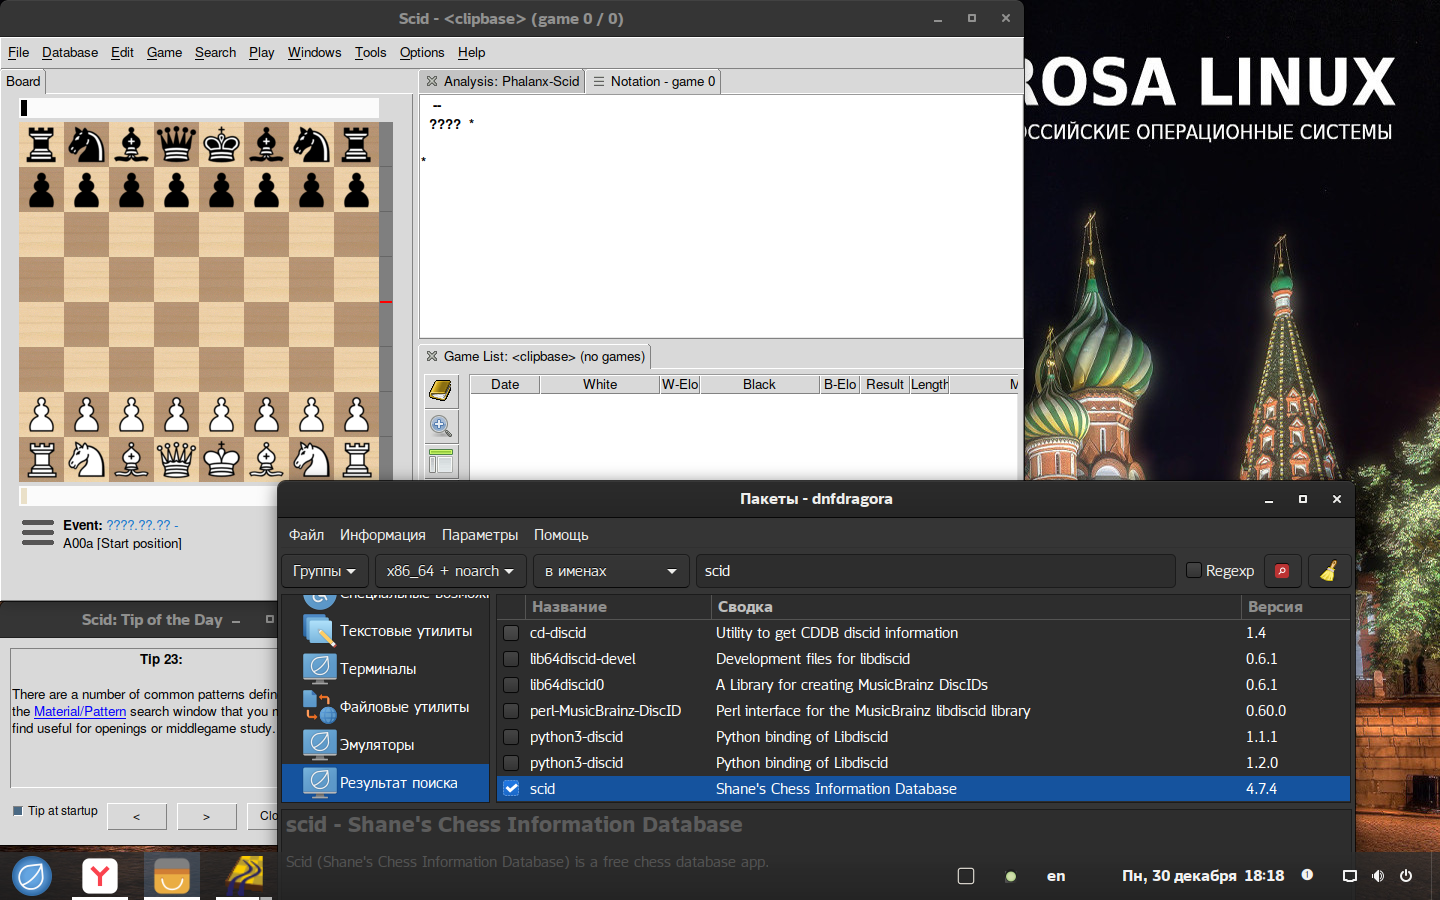Click the broom clear-search icon
Image resolution: width=1440 pixels, height=900 pixels.
(x=1328, y=571)
